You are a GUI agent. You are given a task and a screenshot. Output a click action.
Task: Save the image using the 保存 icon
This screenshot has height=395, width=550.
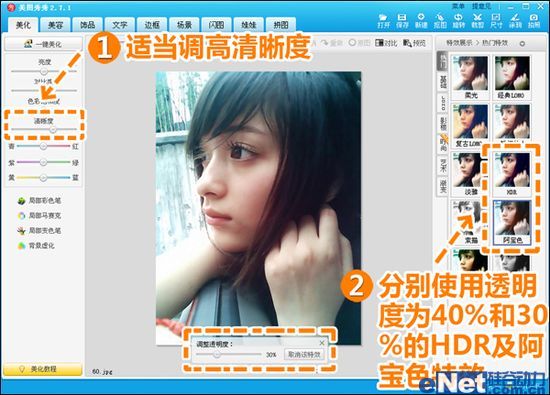402,21
